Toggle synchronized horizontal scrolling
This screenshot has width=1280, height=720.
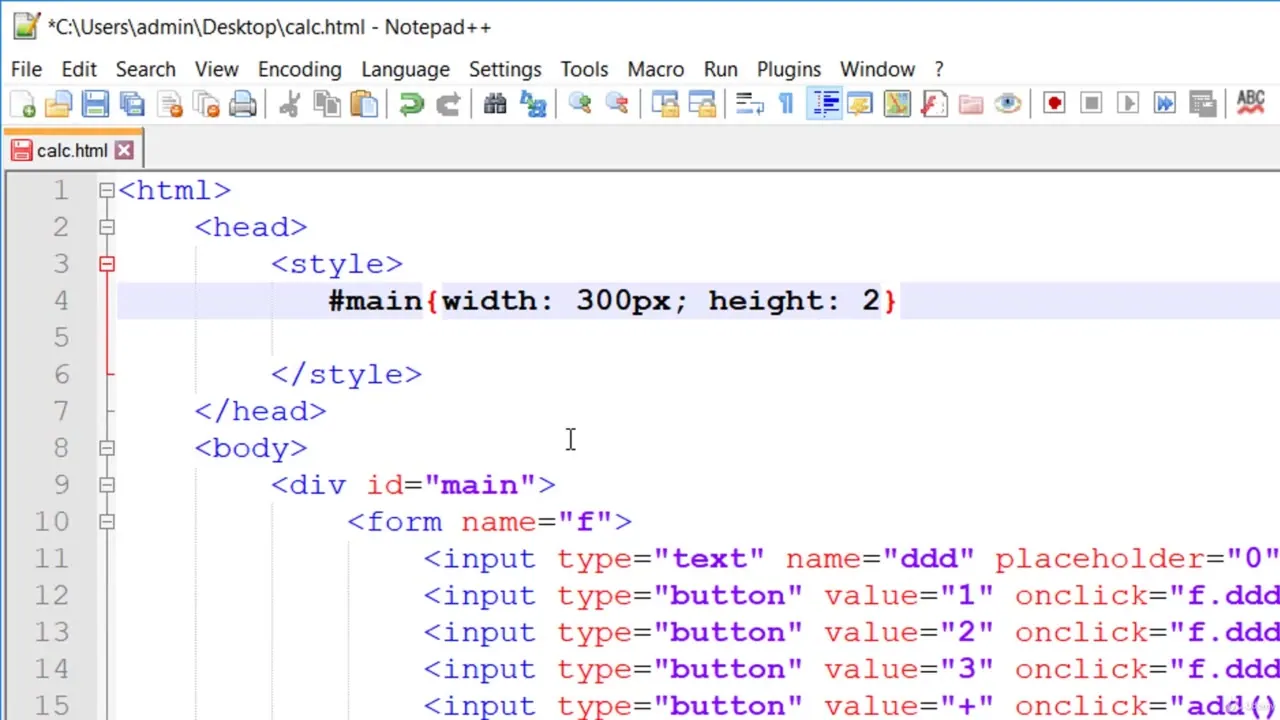[x=702, y=103]
